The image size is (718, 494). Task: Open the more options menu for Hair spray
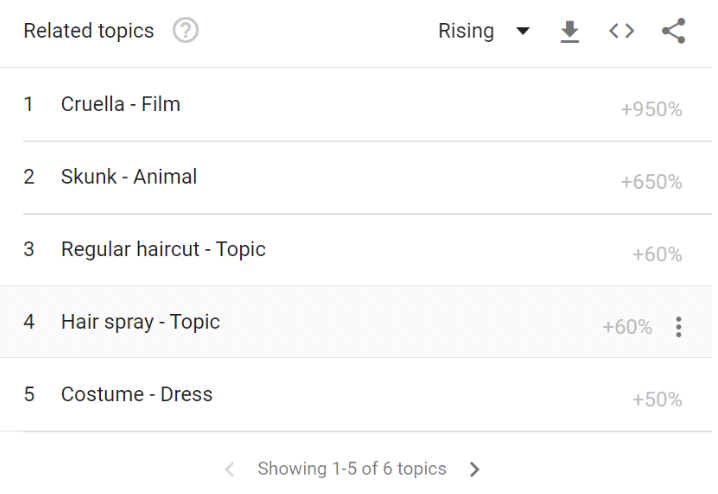point(679,327)
